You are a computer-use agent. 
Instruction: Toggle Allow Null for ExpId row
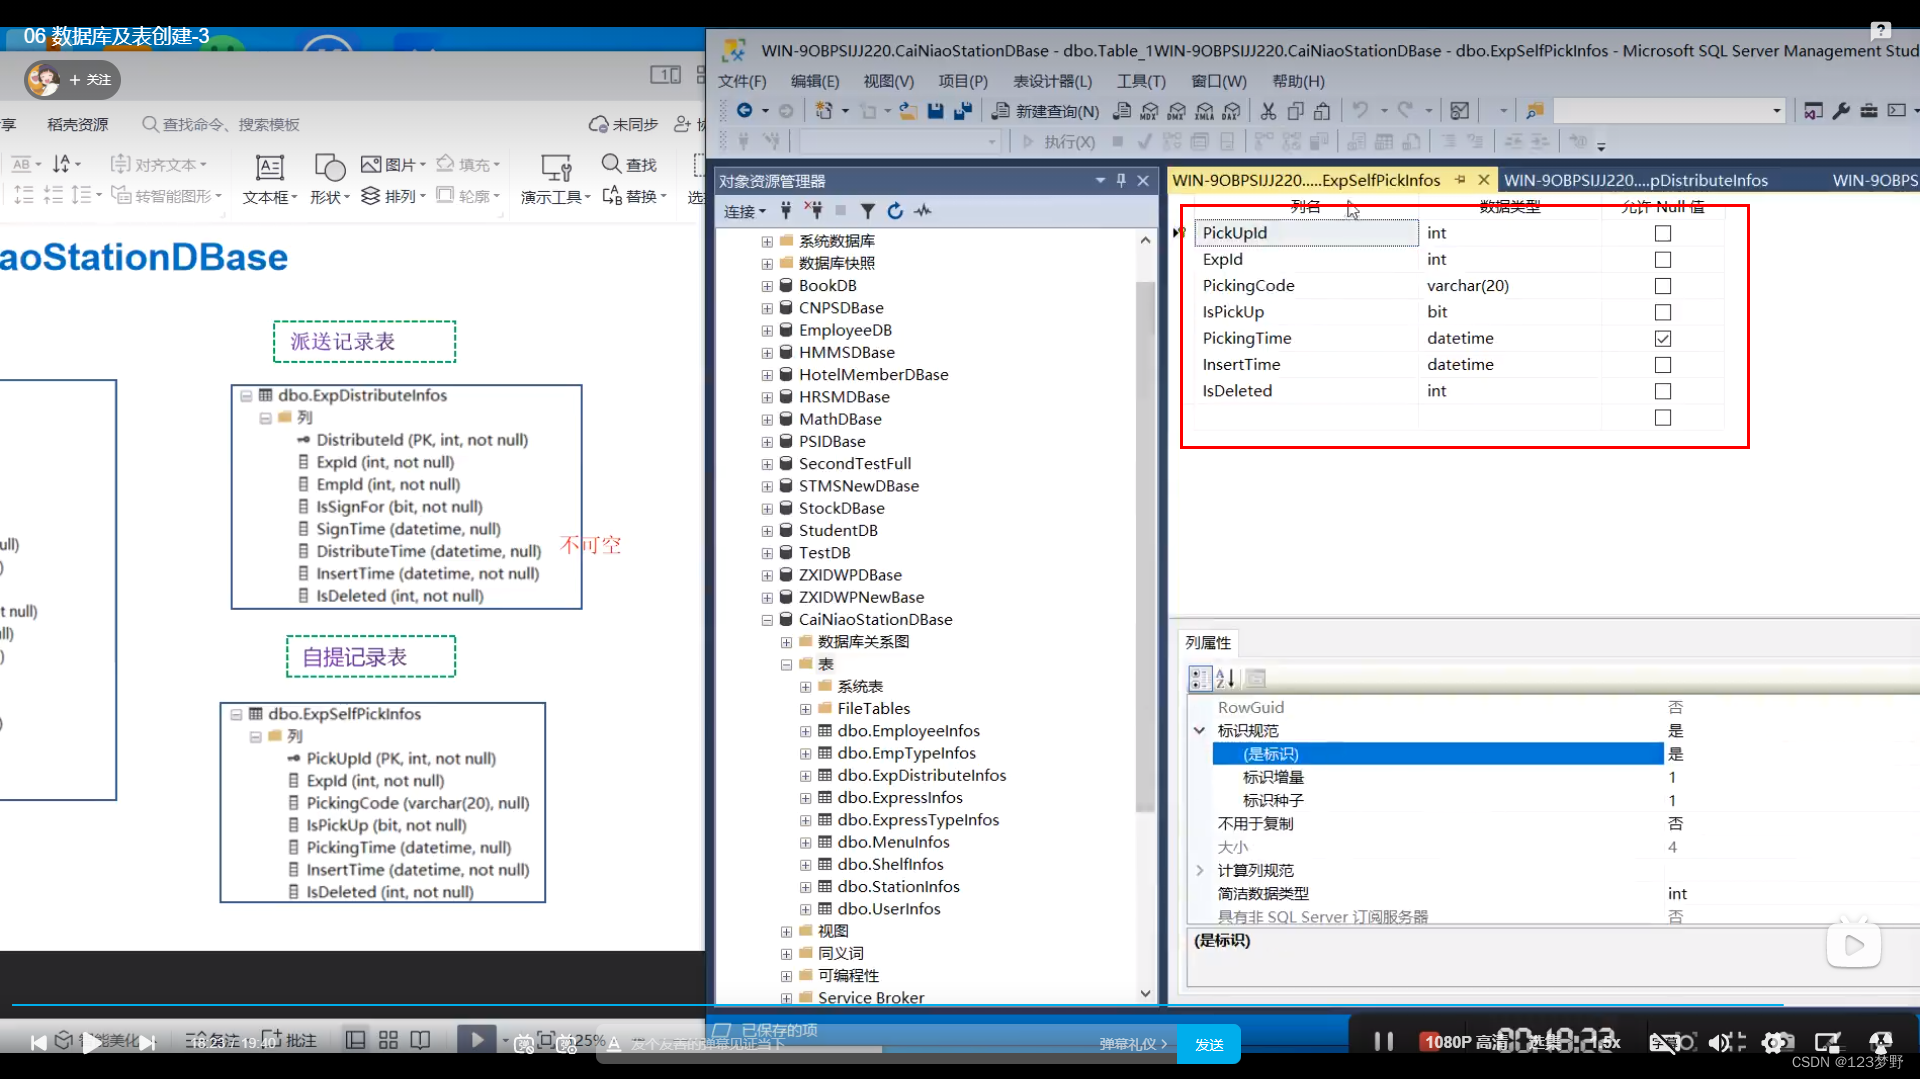pos(1663,260)
